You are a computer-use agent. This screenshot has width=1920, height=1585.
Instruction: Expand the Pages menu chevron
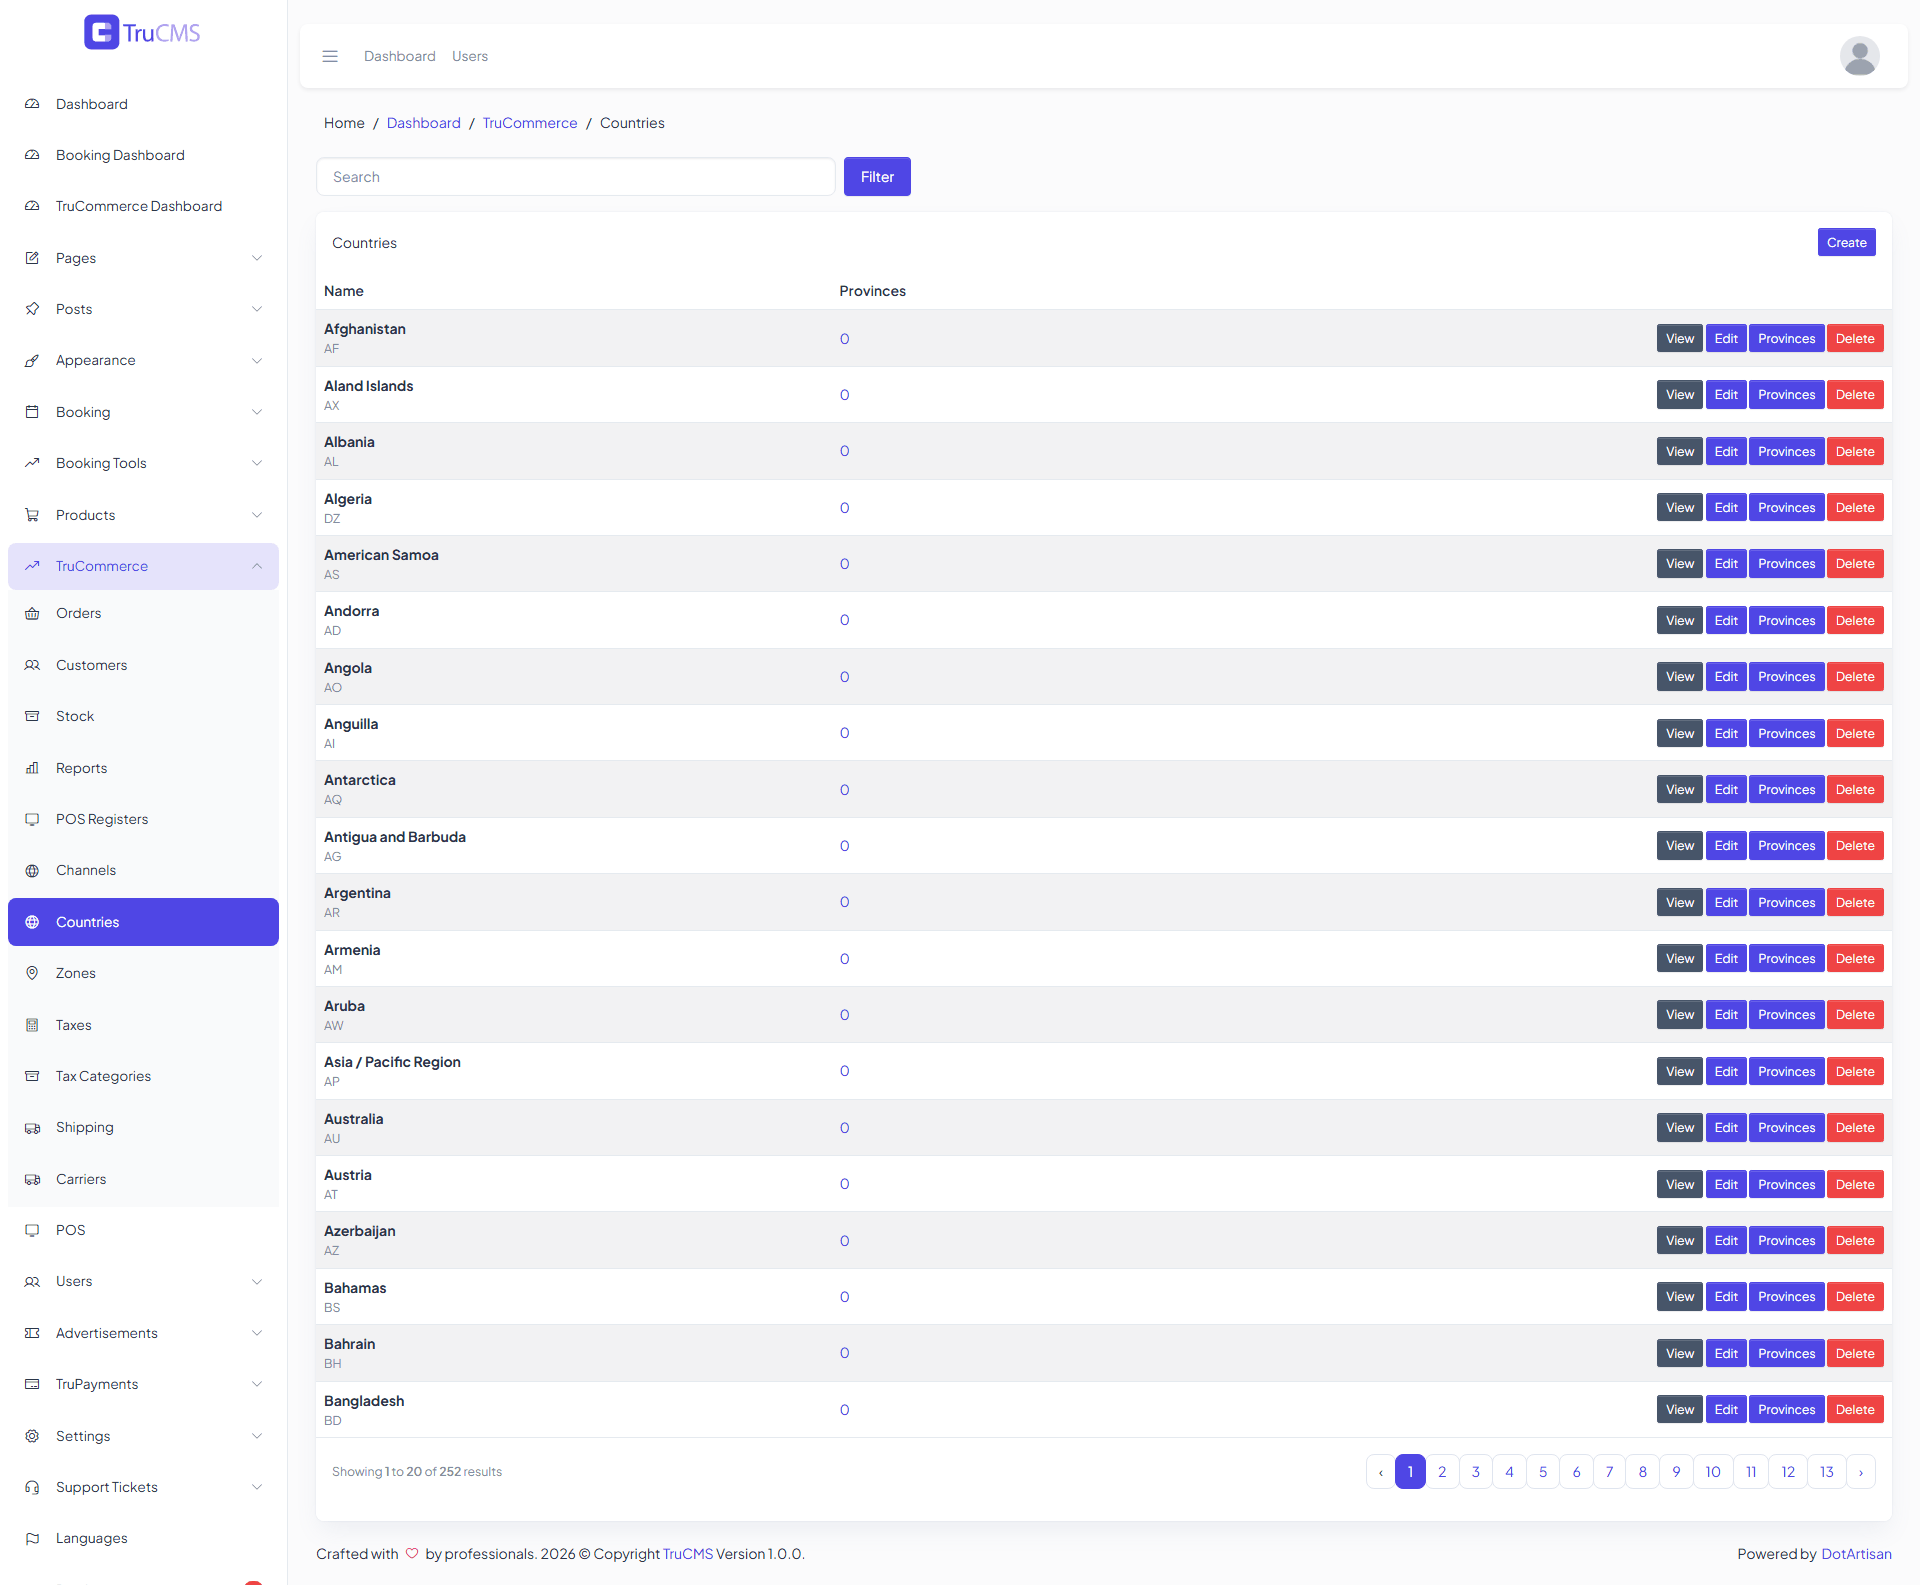point(257,258)
